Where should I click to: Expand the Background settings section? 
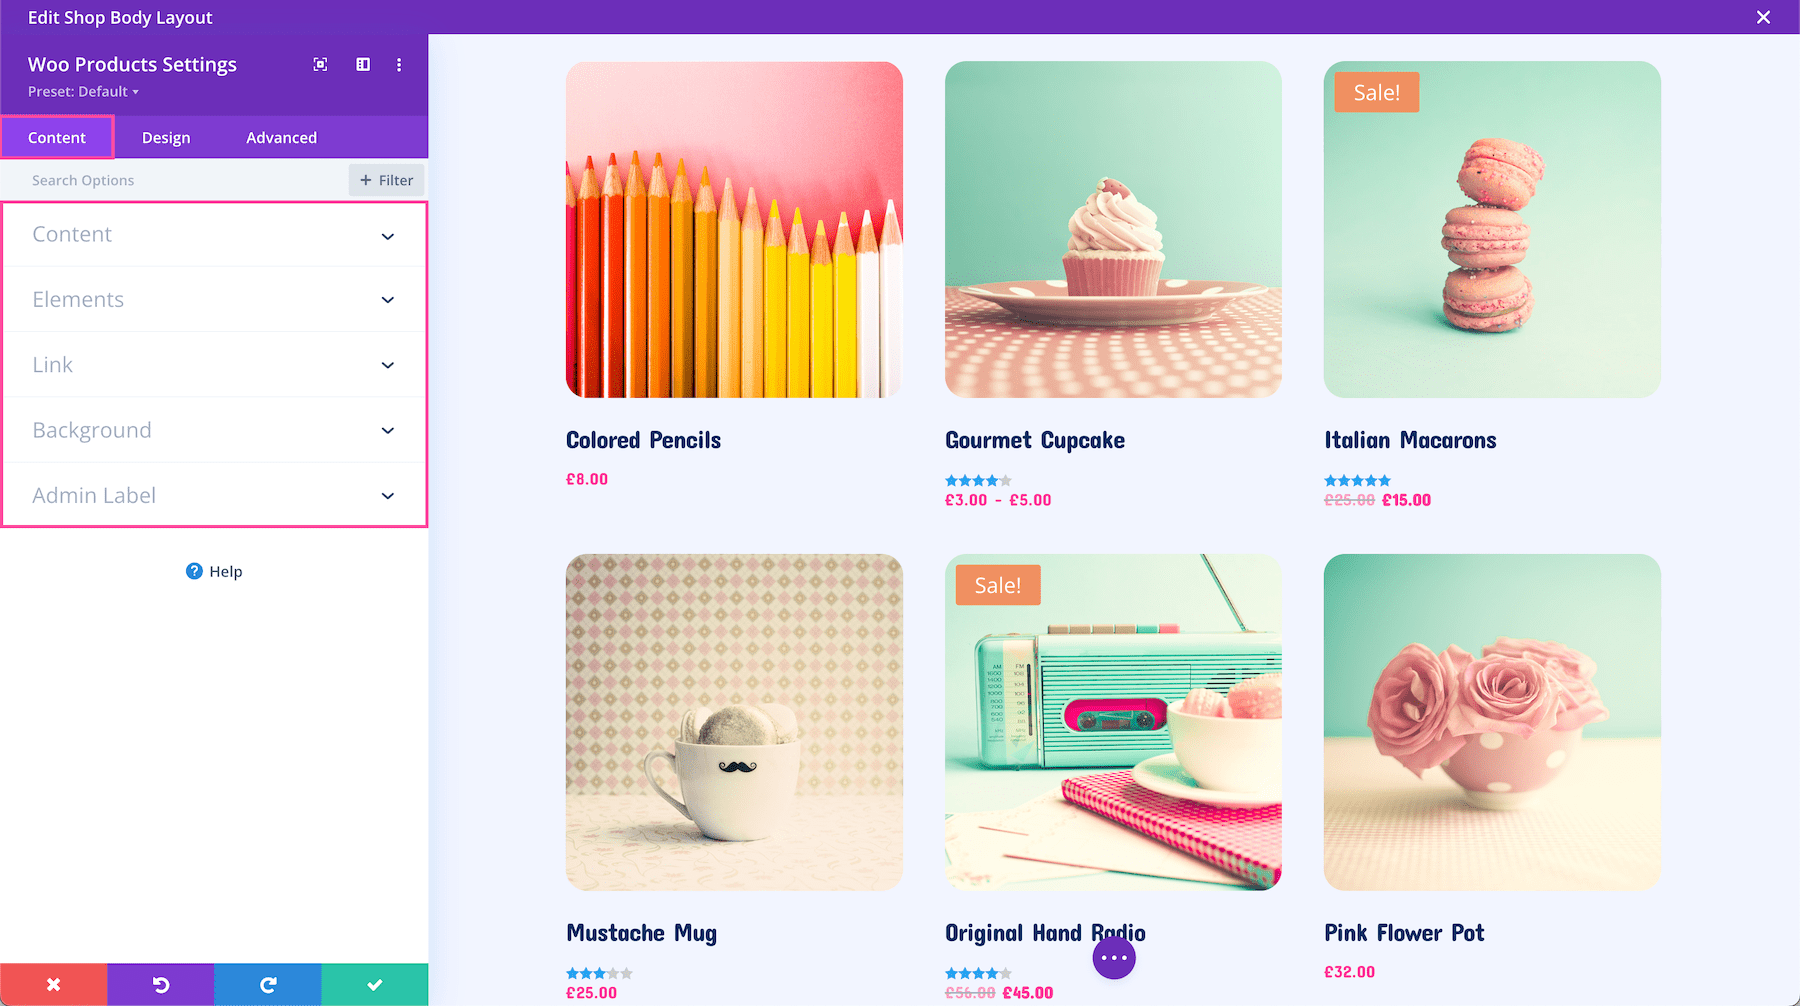coord(214,430)
